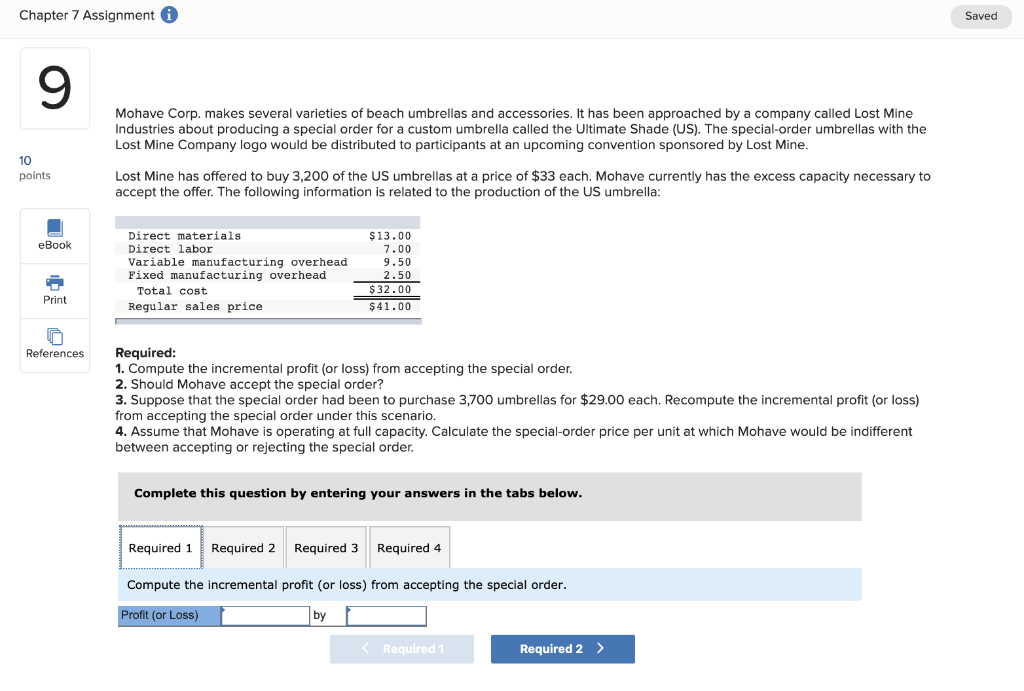Click the 9.50 variable overhead value
The image size is (1024, 691).
pyautogui.click(x=397, y=262)
